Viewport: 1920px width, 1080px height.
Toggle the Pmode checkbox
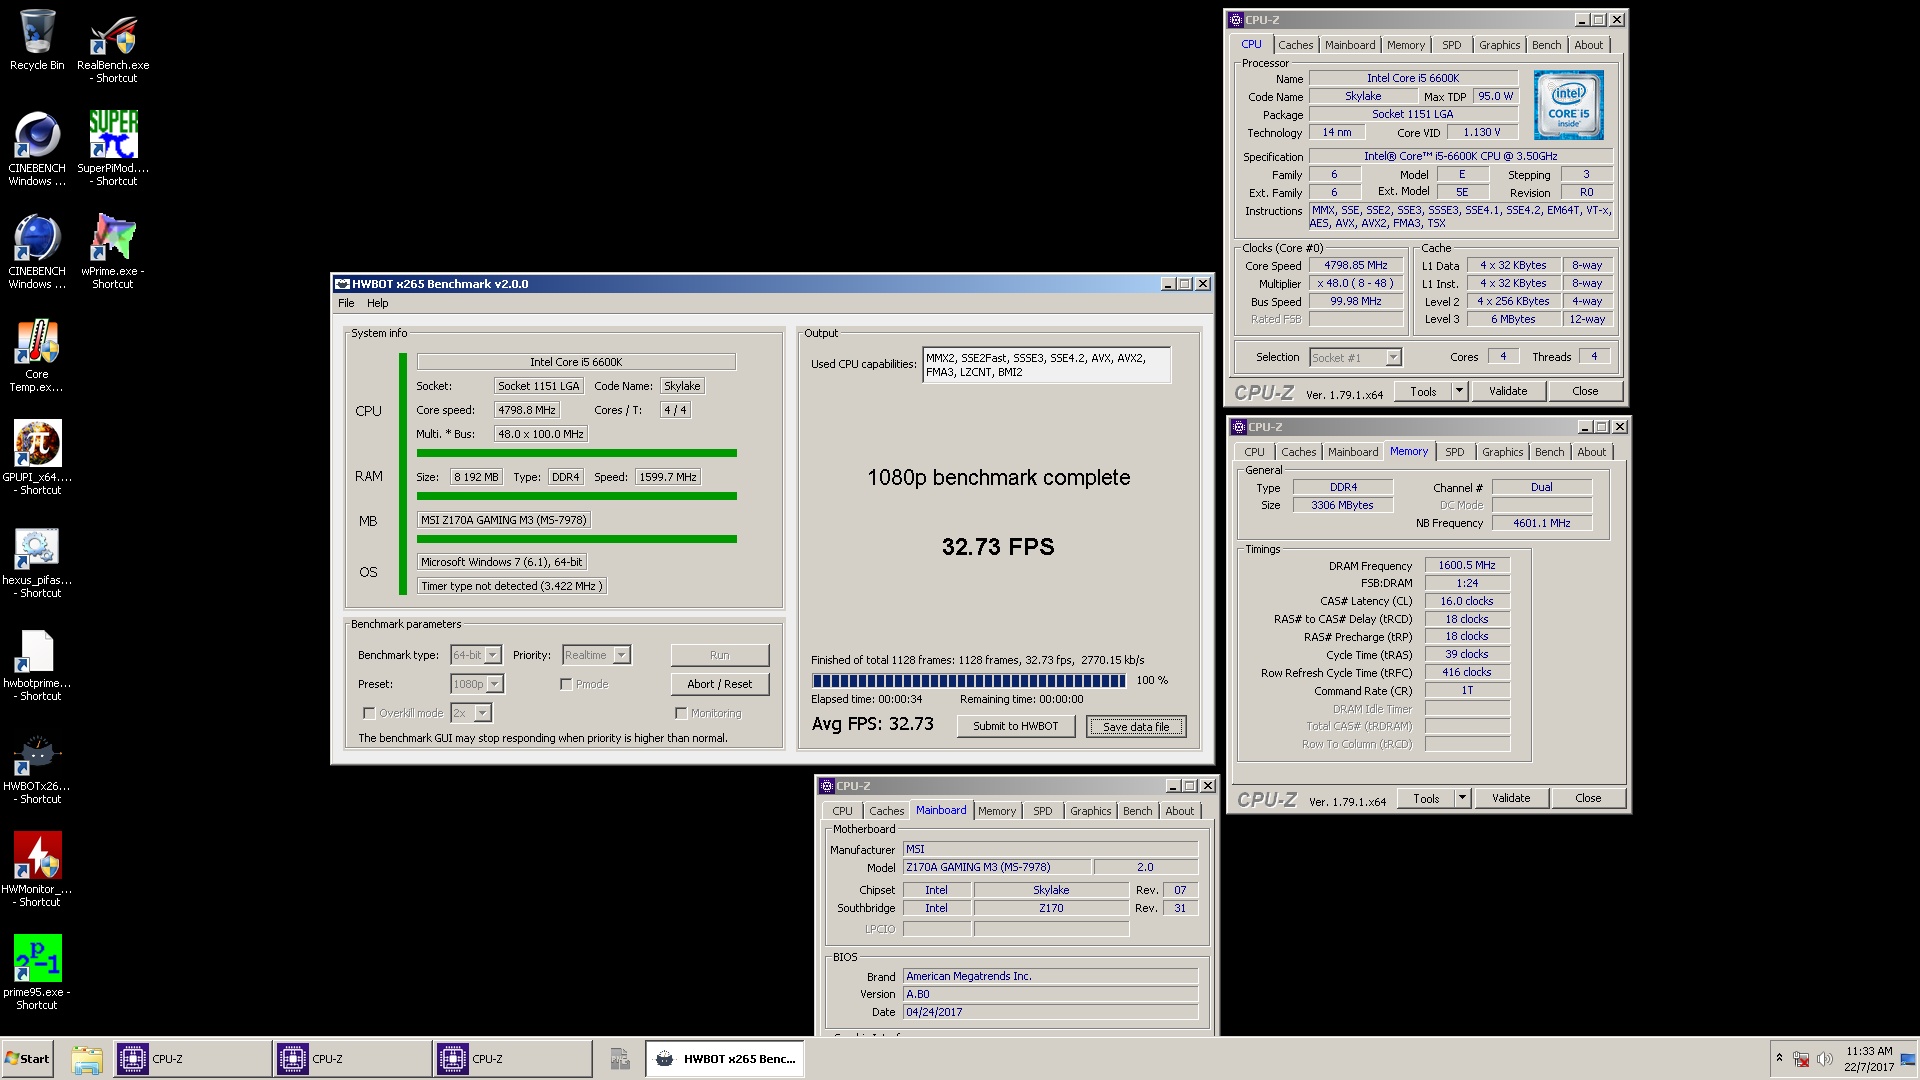[x=566, y=684]
